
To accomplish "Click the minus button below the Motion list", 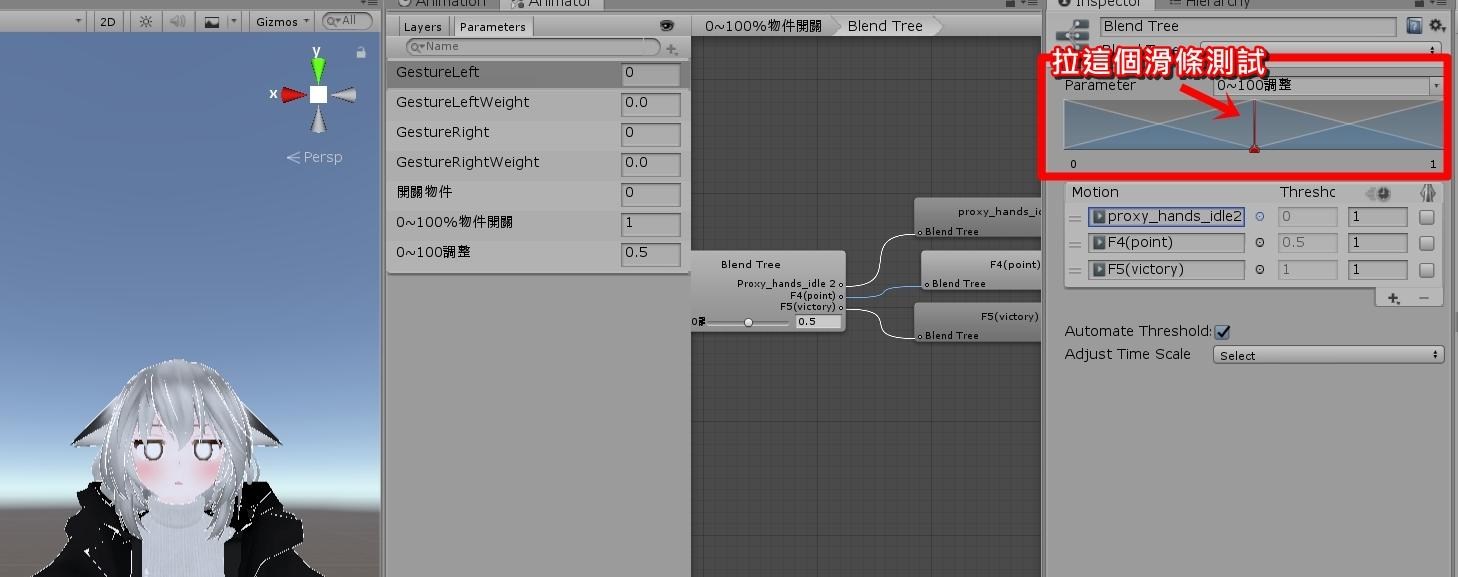I will click(x=1424, y=297).
